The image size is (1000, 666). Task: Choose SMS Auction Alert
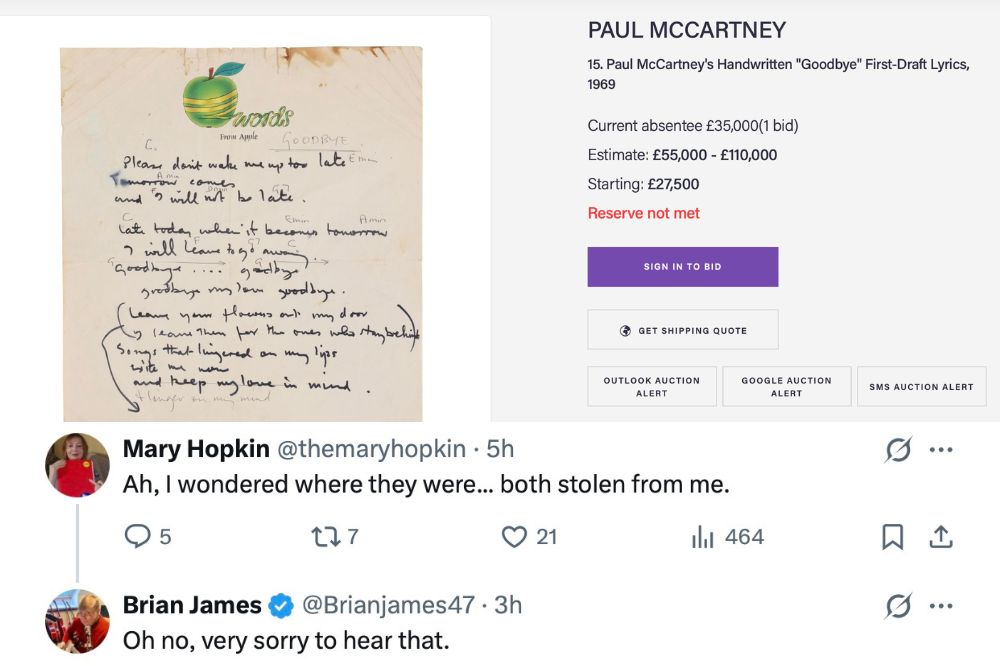click(921, 387)
